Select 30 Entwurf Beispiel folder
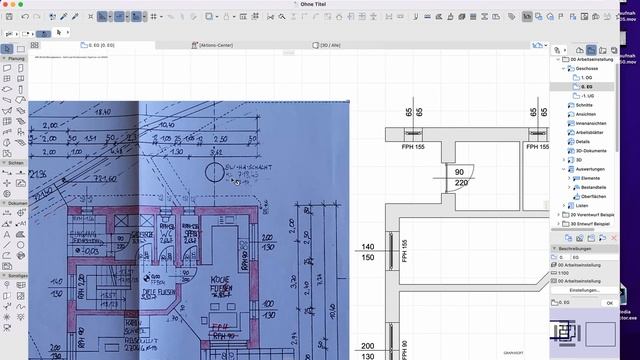Image resolution: width=640 pixels, height=360 pixels. coord(590,224)
